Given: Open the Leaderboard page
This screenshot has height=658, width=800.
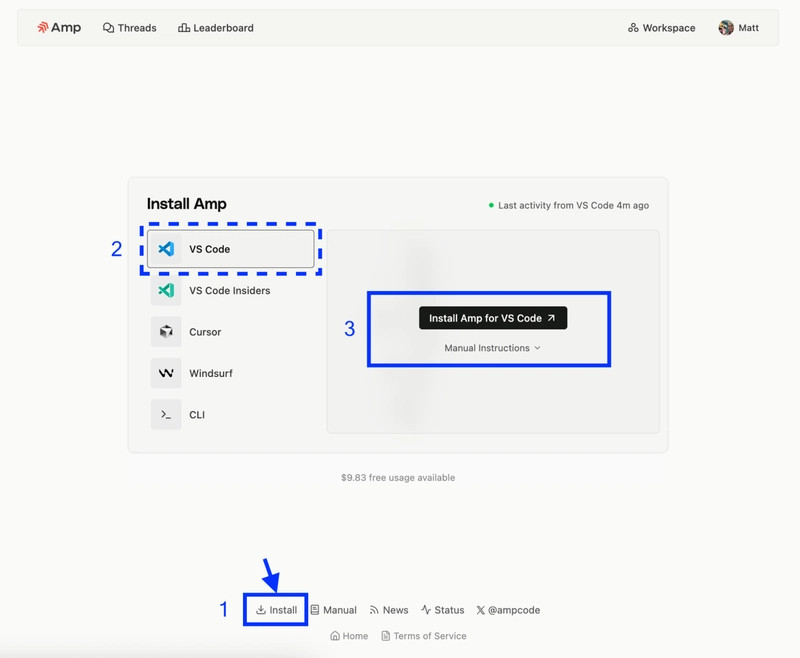Looking at the screenshot, I should [x=215, y=28].
